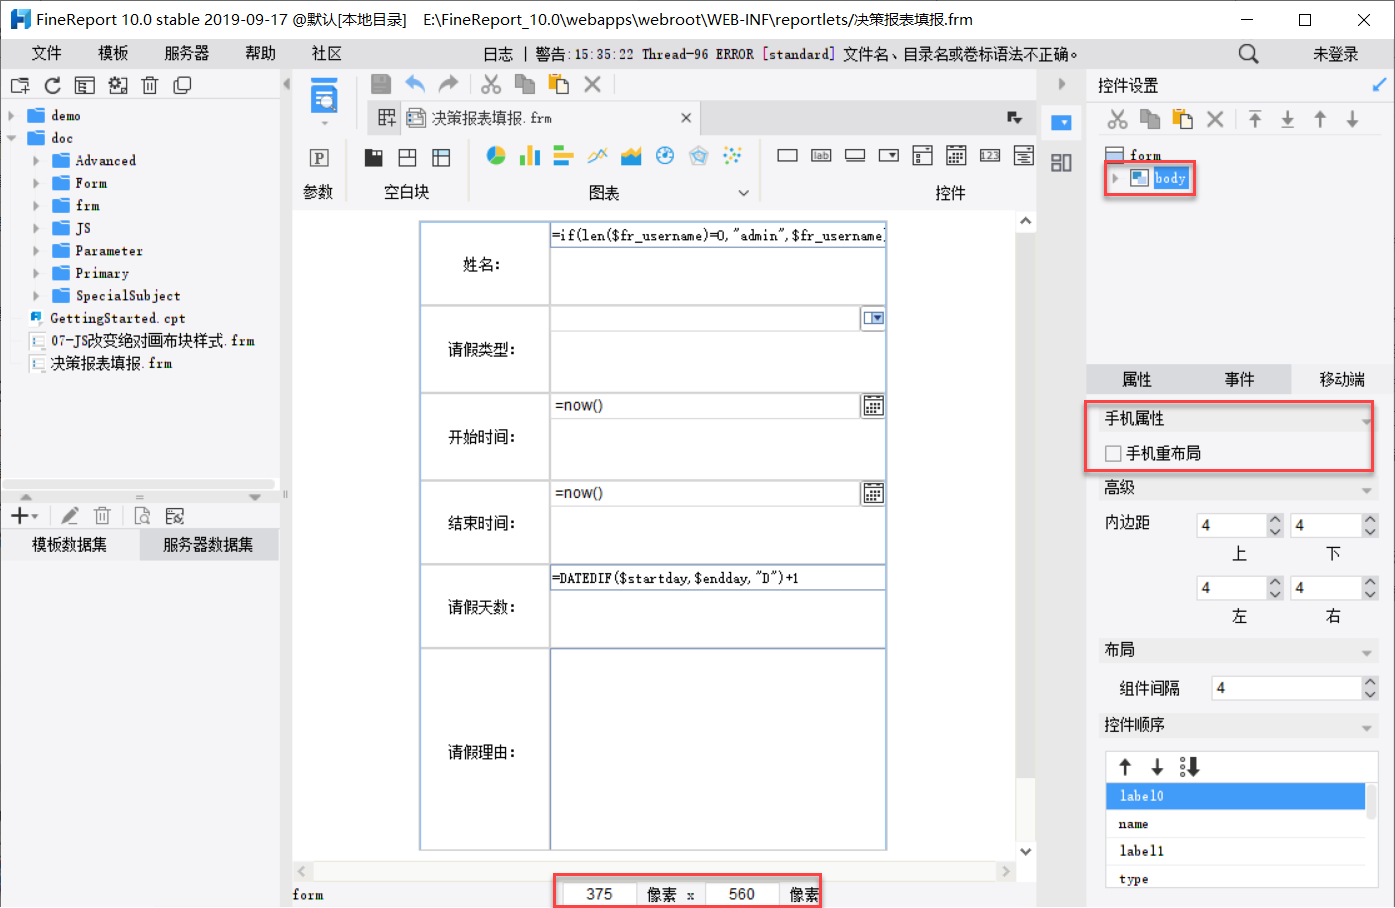Move selected widget down in 控件顺序

(1157, 767)
